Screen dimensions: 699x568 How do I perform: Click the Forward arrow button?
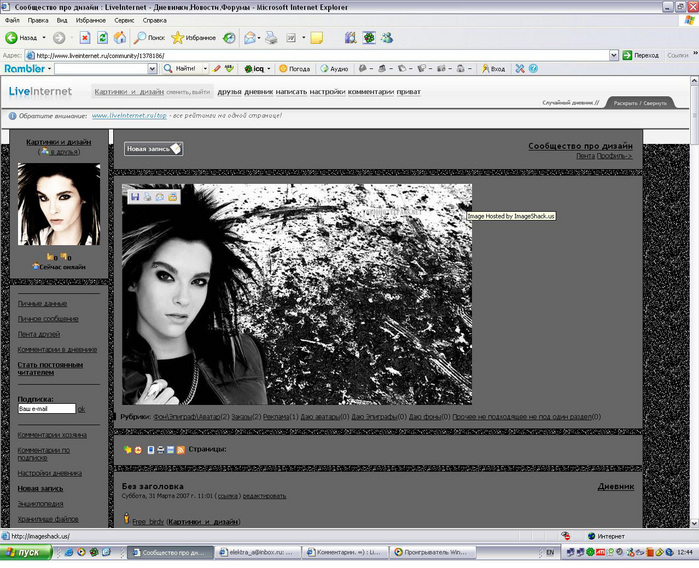tap(59, 38)
